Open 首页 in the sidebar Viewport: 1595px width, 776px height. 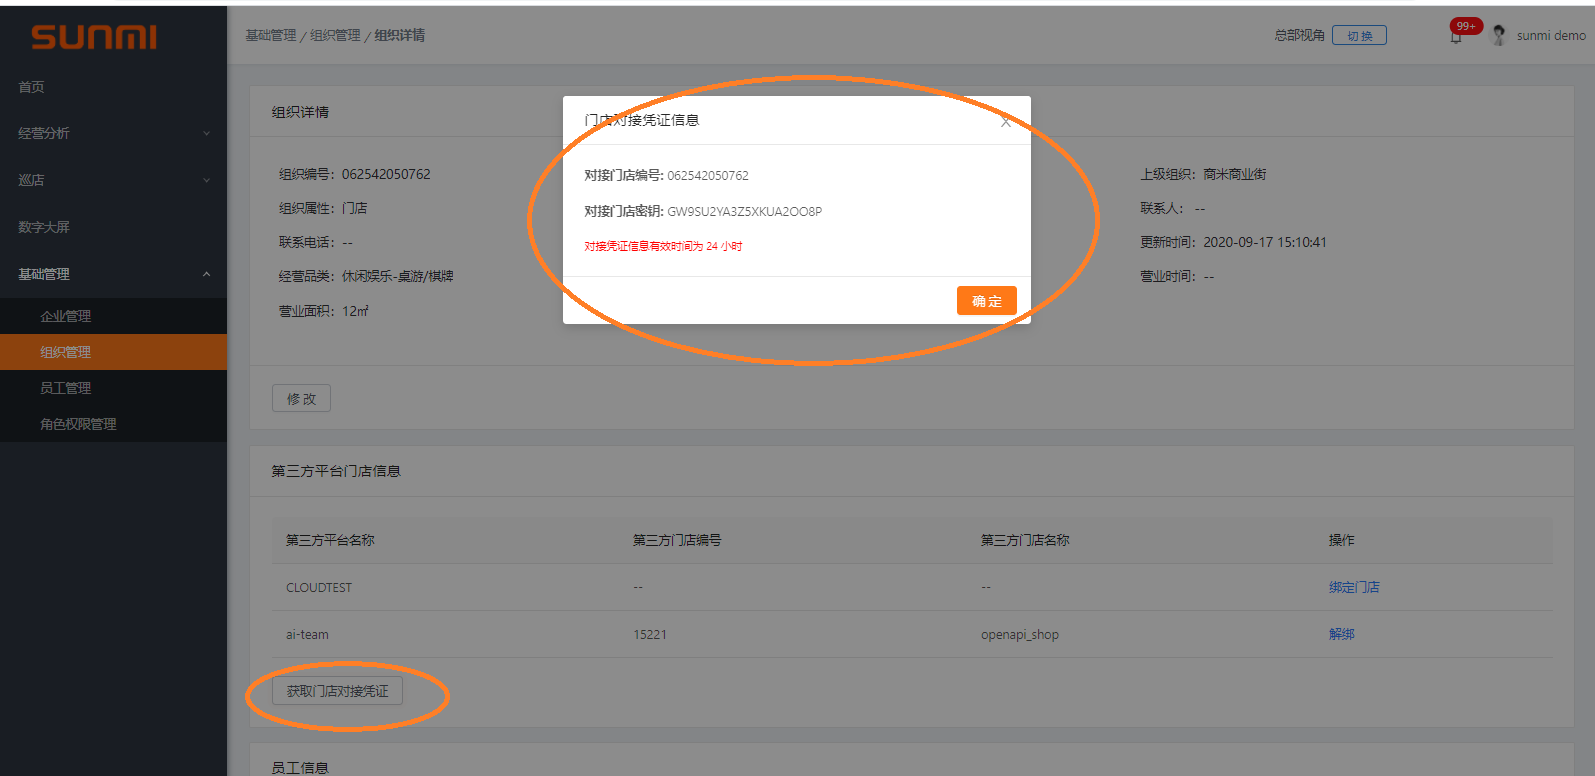(x=31, y=87)
